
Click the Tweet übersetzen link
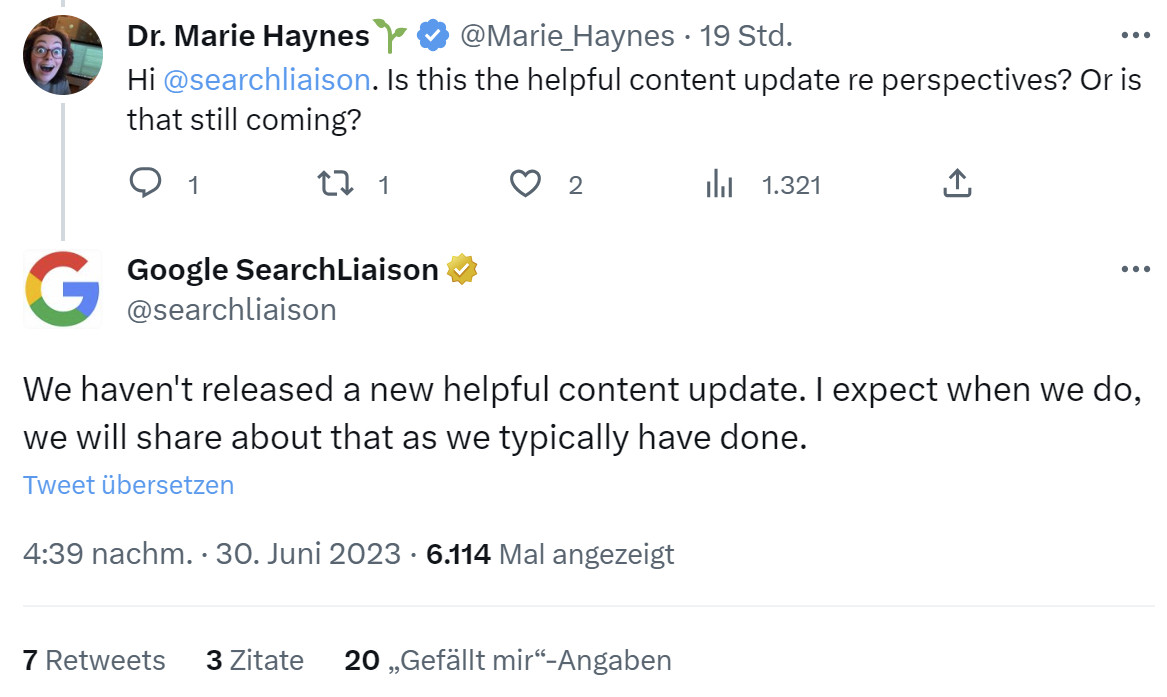[x=127, y=485]
